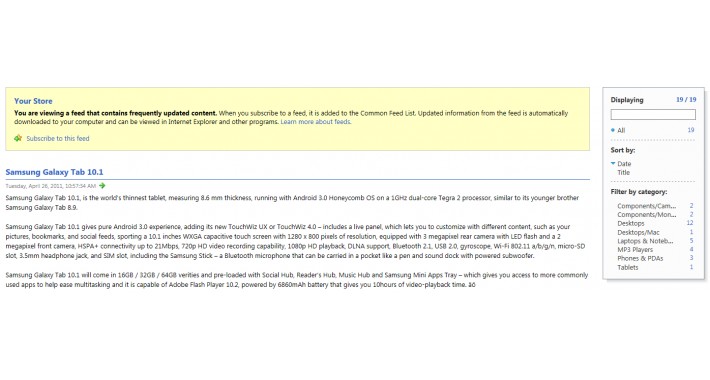Screen dimensions: 710x380
Task: Filter by Components/Cam... category
Action: [646, 206]
